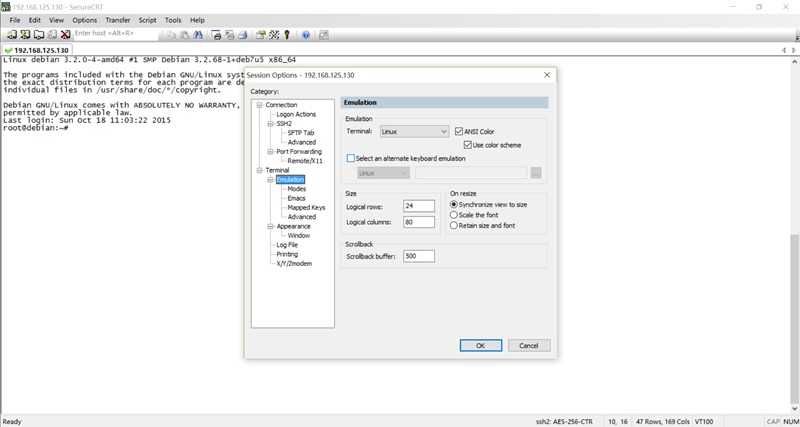Switch to the 192.168.125.130 session tab

[37, 51]
